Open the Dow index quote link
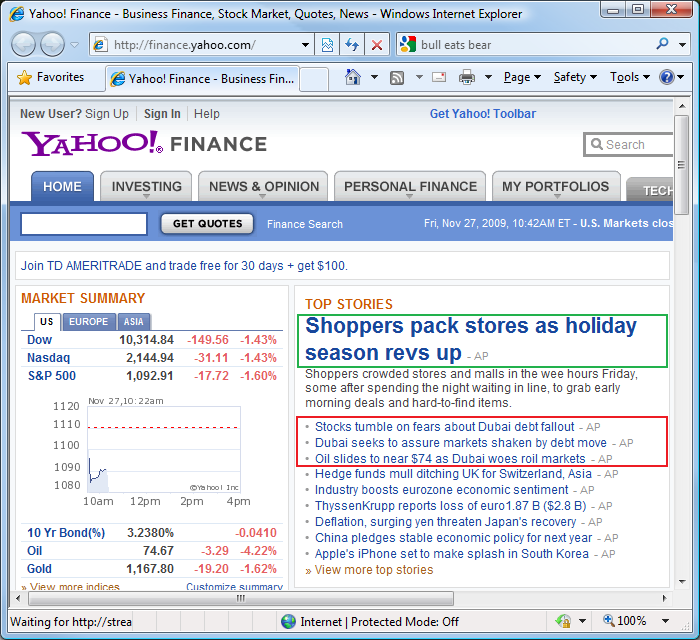Viewport: 700px width, 640px height. tap(40, 340)
